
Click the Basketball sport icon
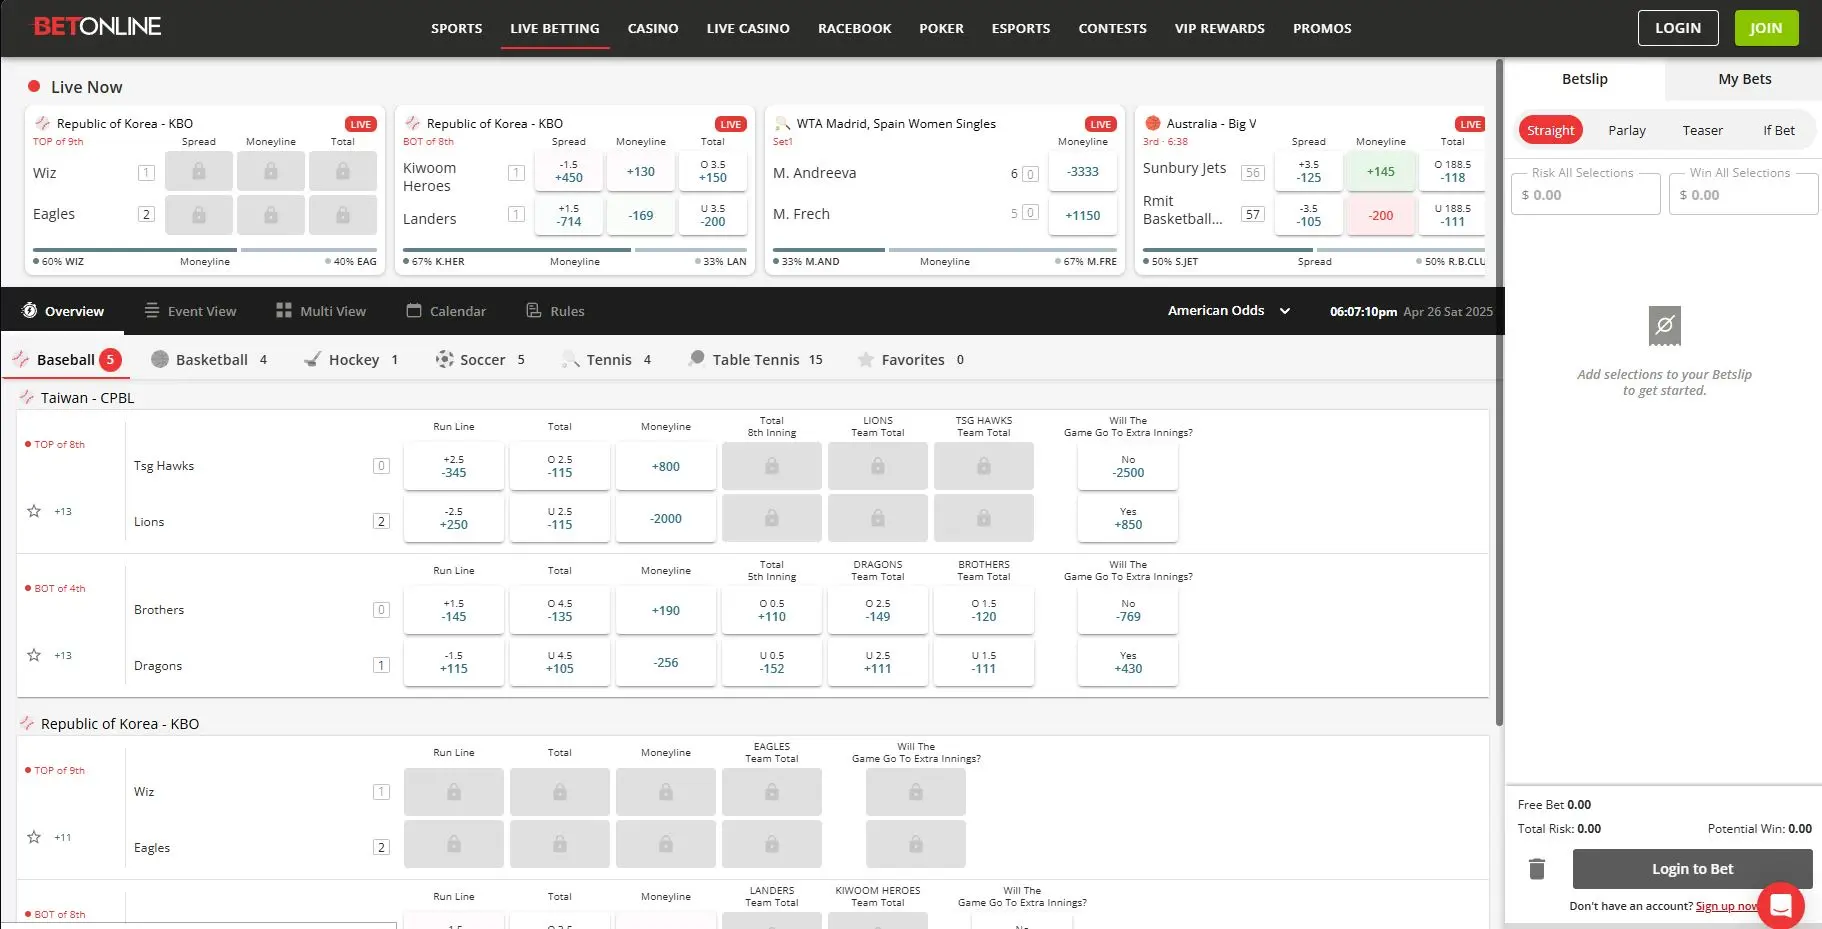[x=160, y=359]
